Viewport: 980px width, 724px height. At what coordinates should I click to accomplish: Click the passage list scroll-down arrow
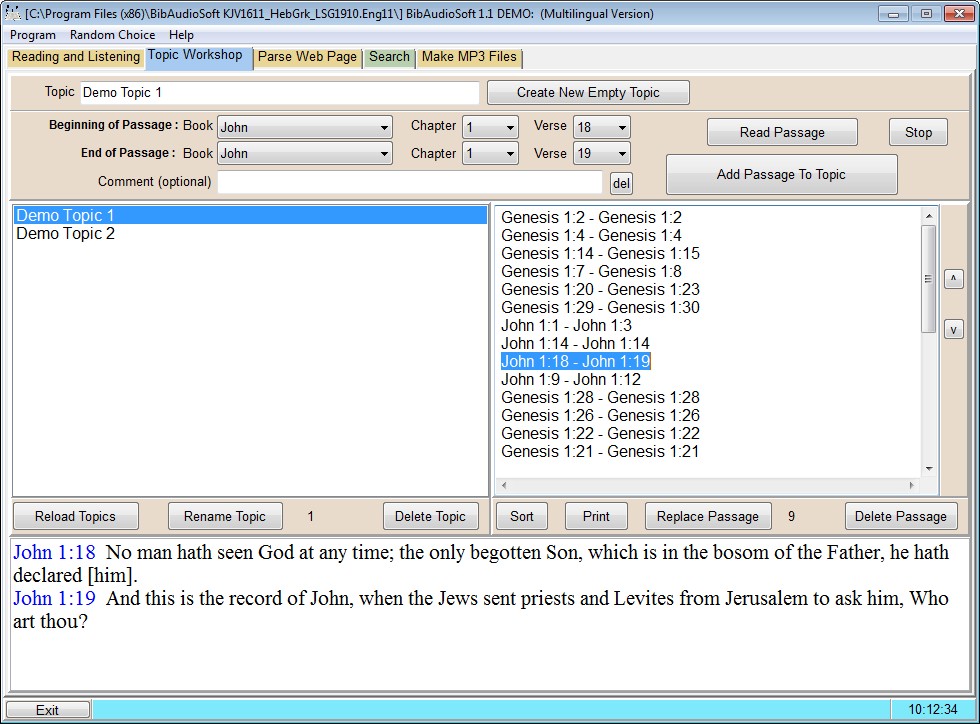pyautogui.click(x=929, y=469)
